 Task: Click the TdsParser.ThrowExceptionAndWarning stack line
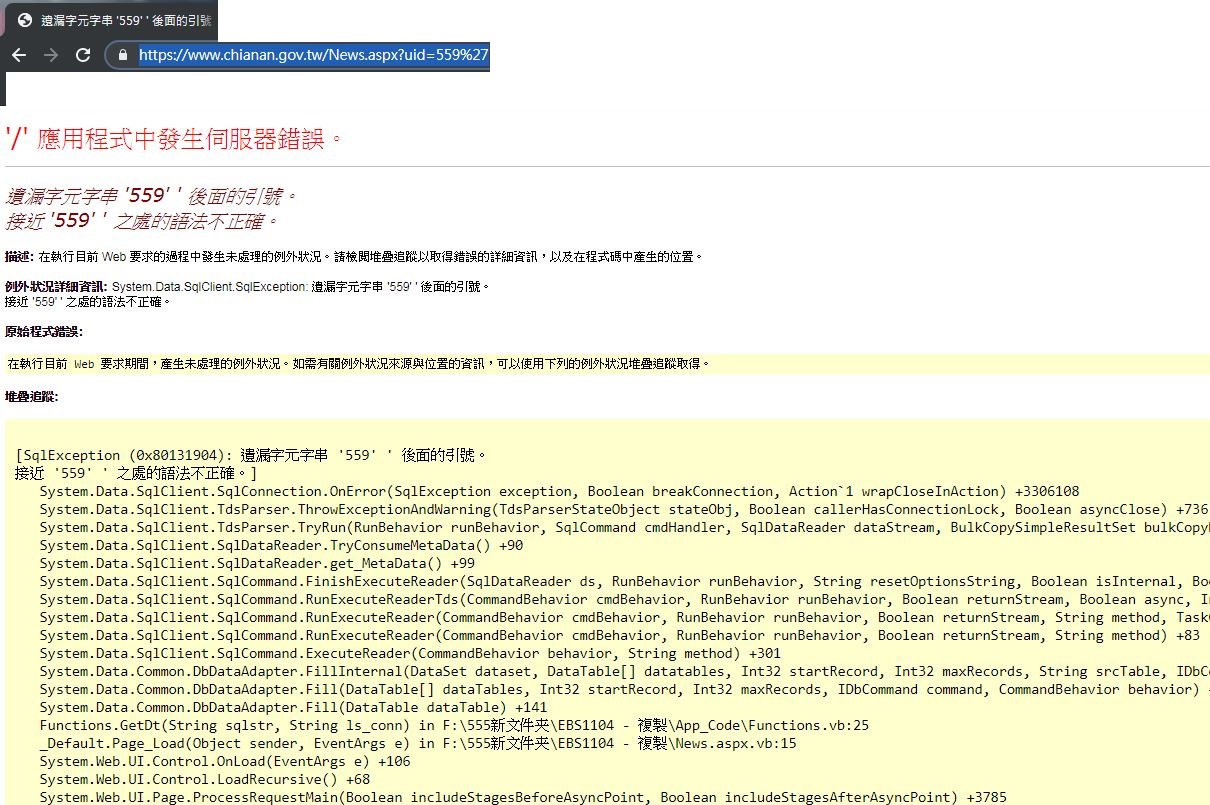[x=624, y=509]
